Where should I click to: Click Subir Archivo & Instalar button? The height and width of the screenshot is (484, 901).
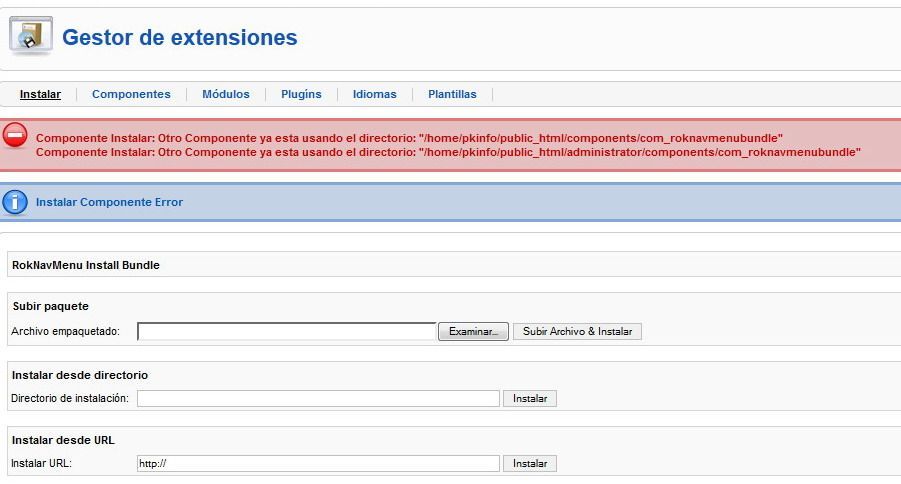point(577,332)
